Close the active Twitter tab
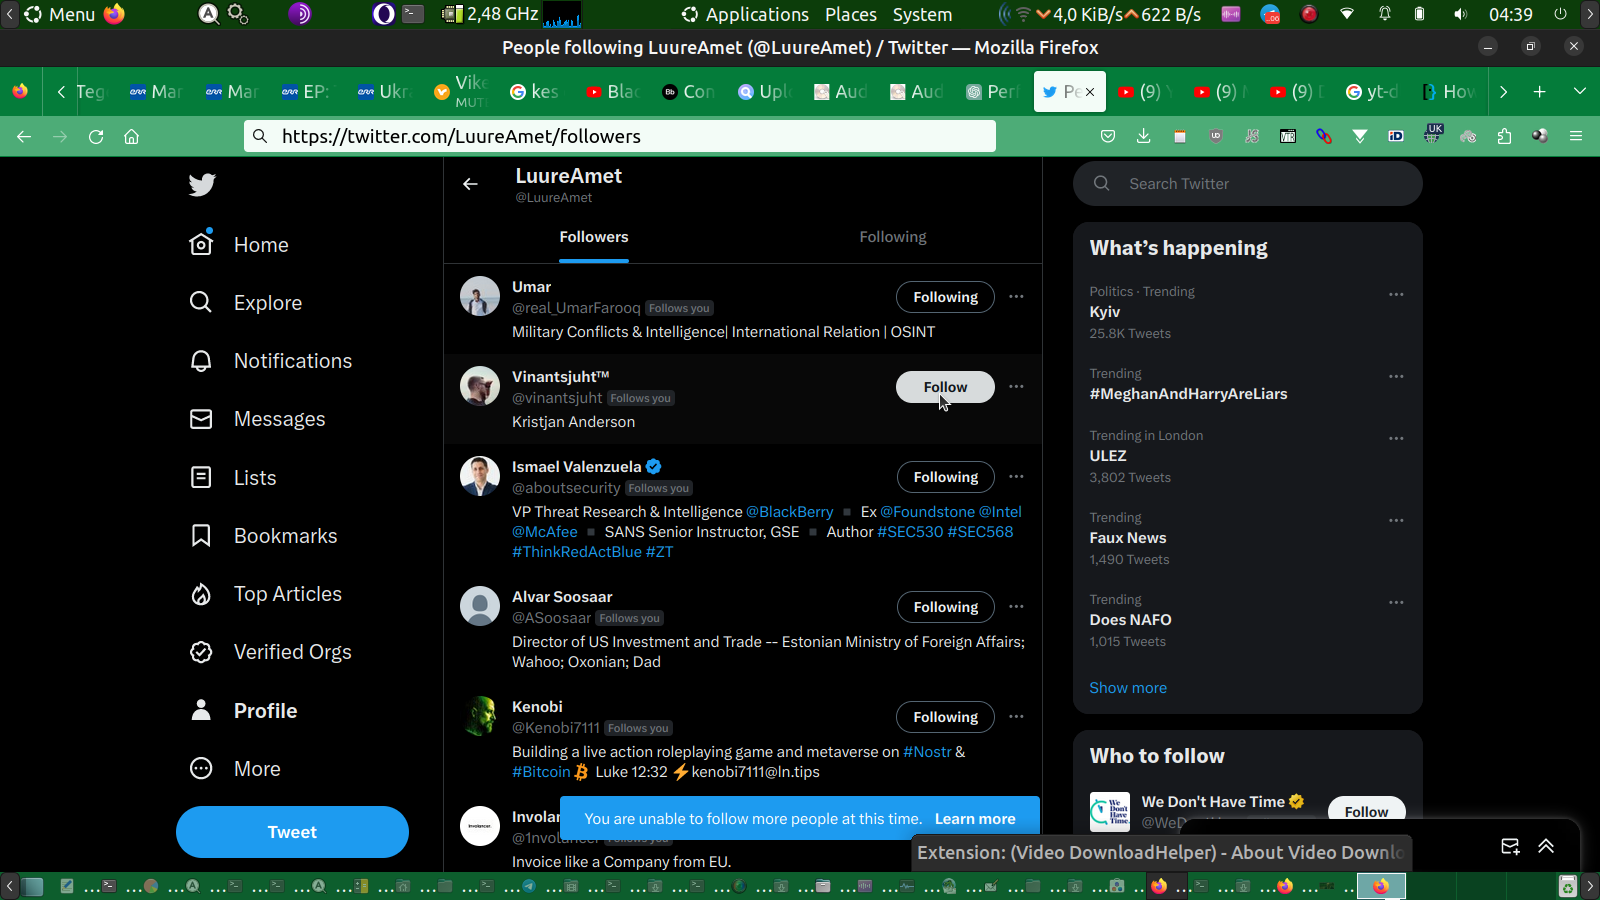This screenshot has width=1600, height=900. pos(1090,92)
